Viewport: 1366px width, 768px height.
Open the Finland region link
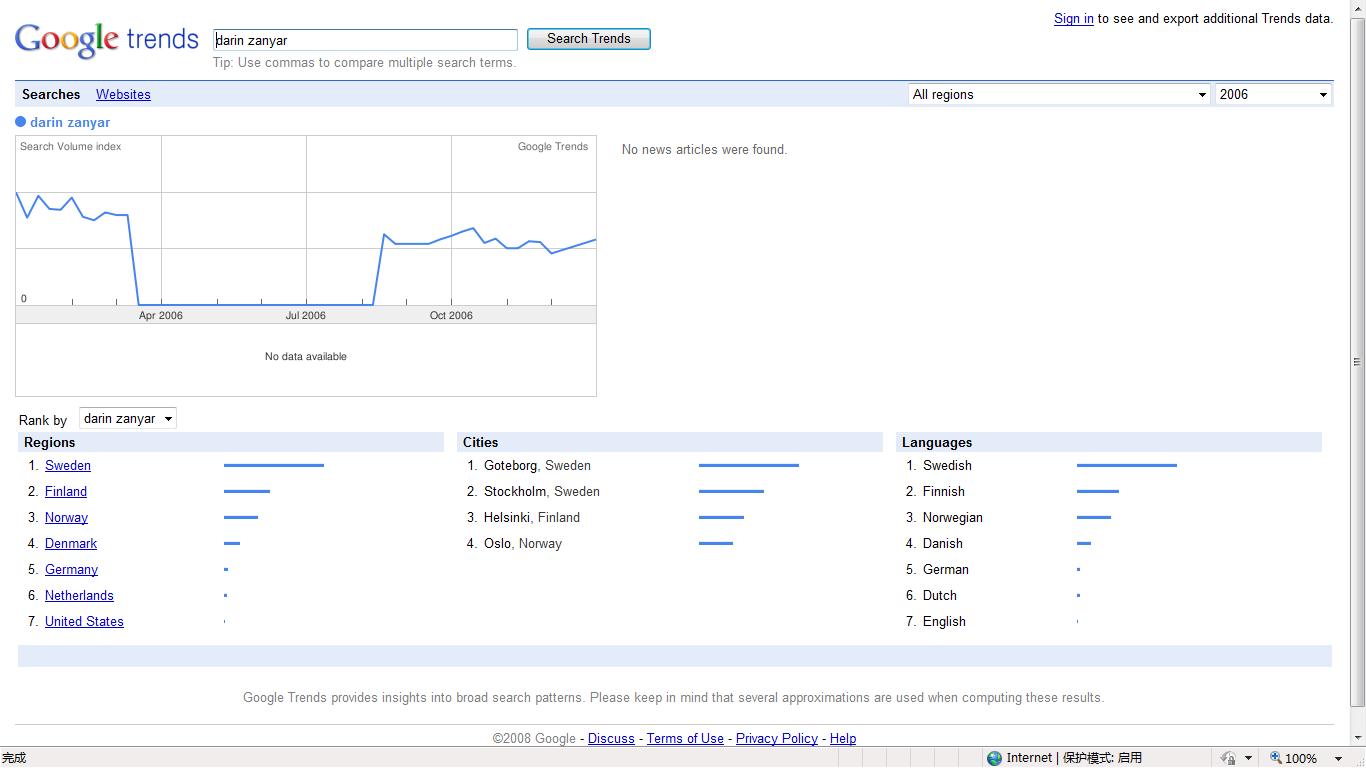tap(66, 491)
